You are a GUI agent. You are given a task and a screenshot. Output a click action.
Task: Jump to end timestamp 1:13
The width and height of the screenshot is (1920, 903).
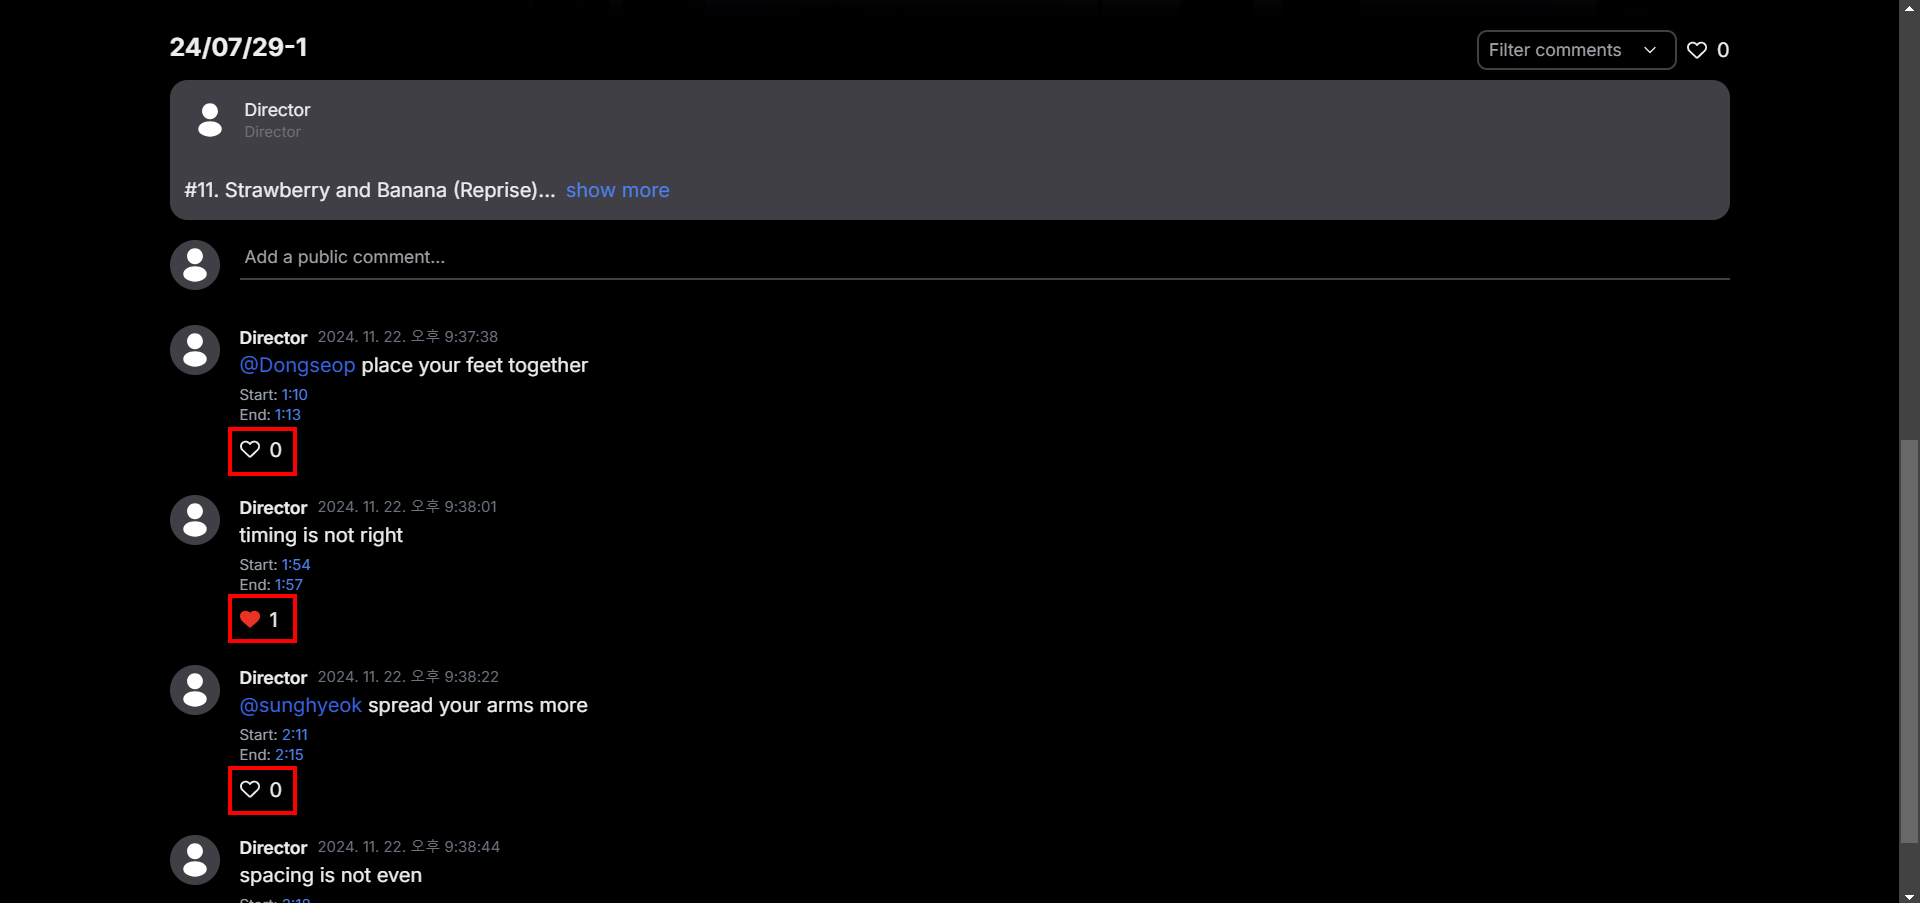[x=288, y=415]
